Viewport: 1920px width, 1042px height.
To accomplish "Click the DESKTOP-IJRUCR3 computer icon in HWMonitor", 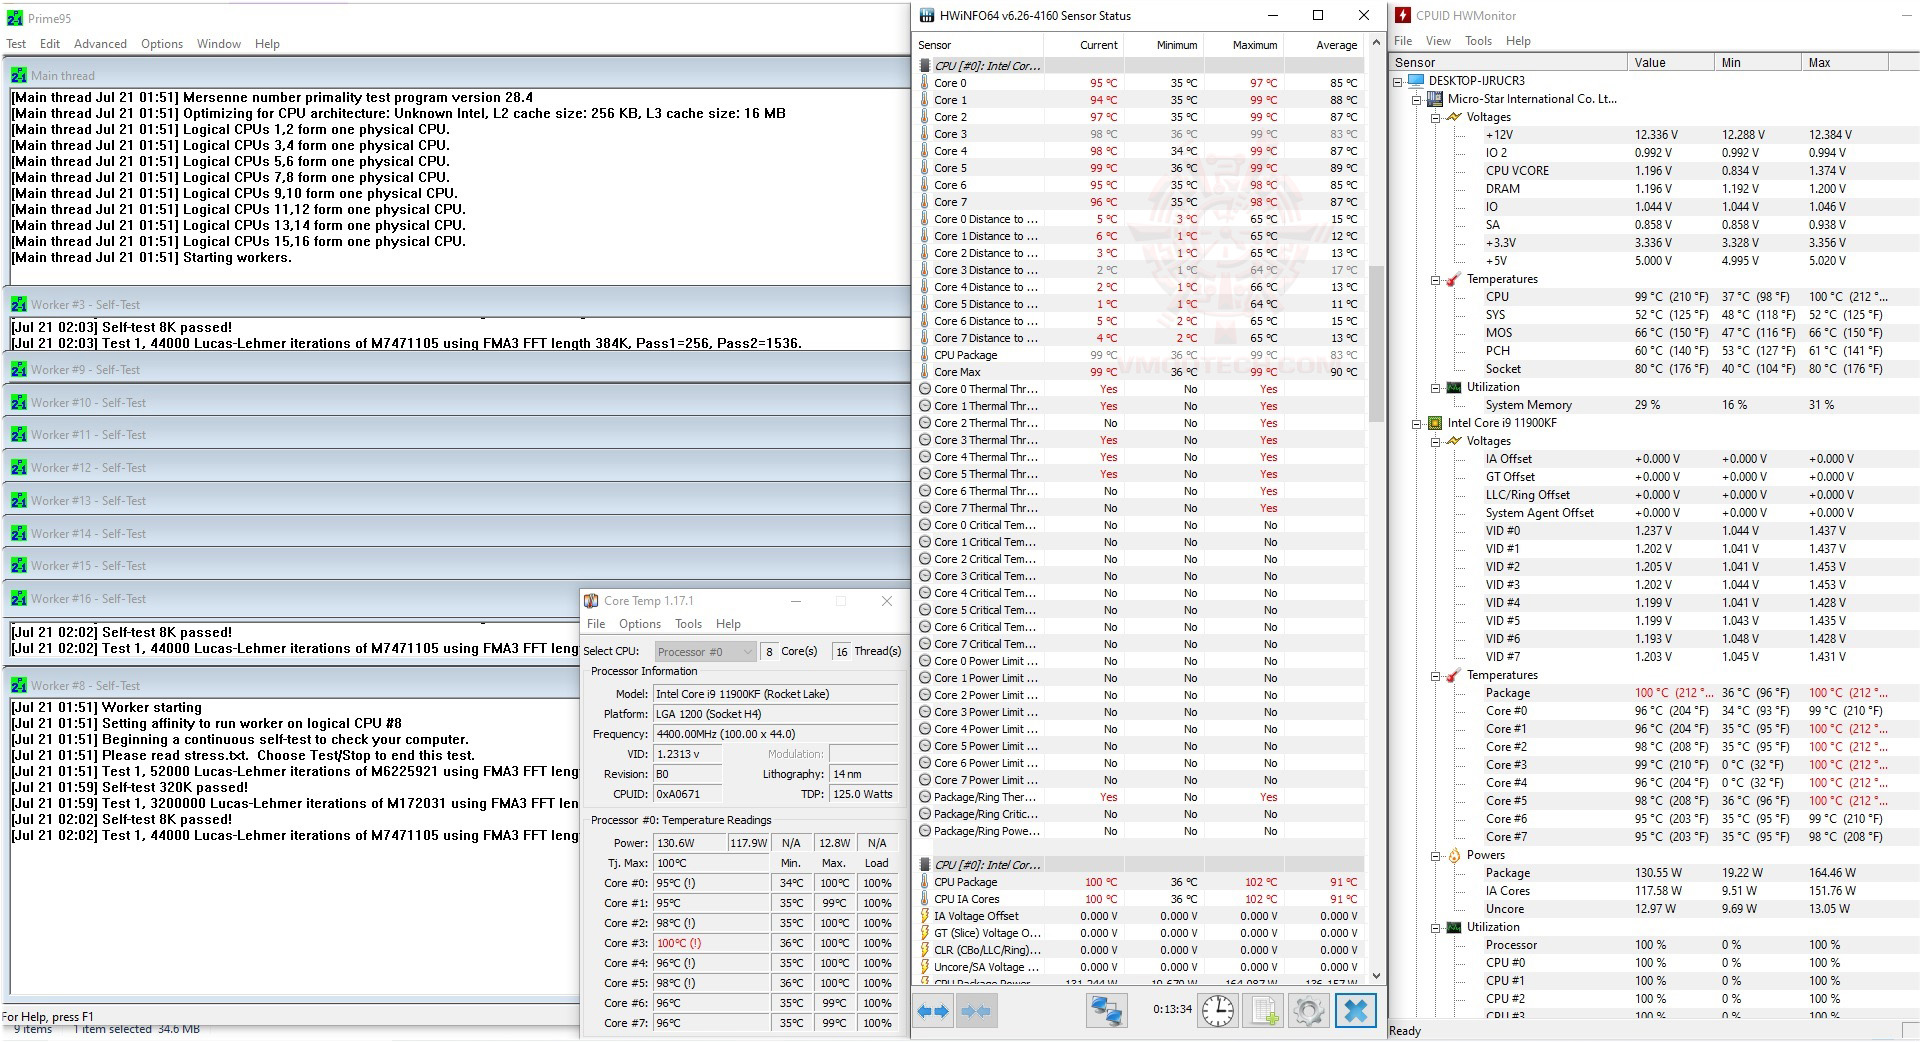I will tap(1415, 81).
